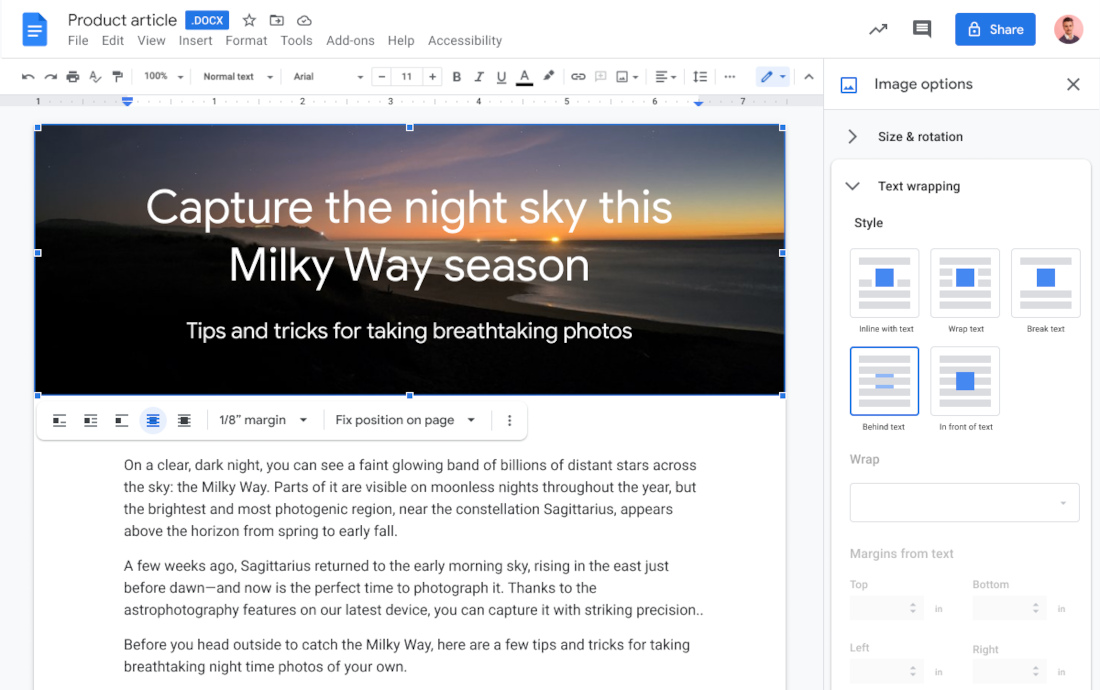This screenshot has width=1100, height=690.
Task: Open the Help menu
Action: click(x=401, y=41)
